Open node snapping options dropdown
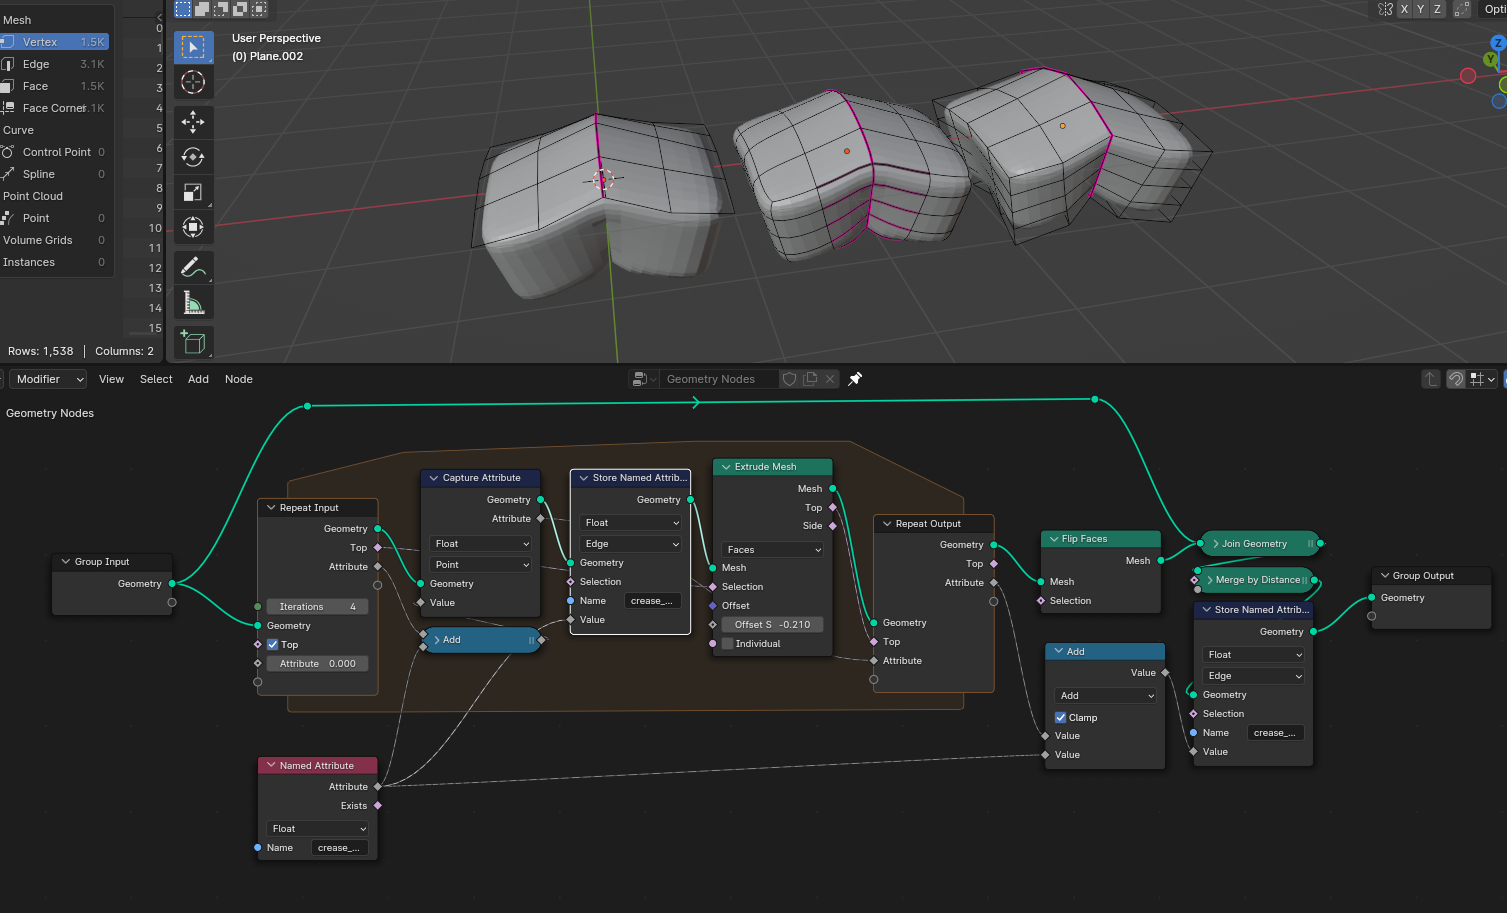Viewport: 1507px width, 913px height. [1482, 379]
